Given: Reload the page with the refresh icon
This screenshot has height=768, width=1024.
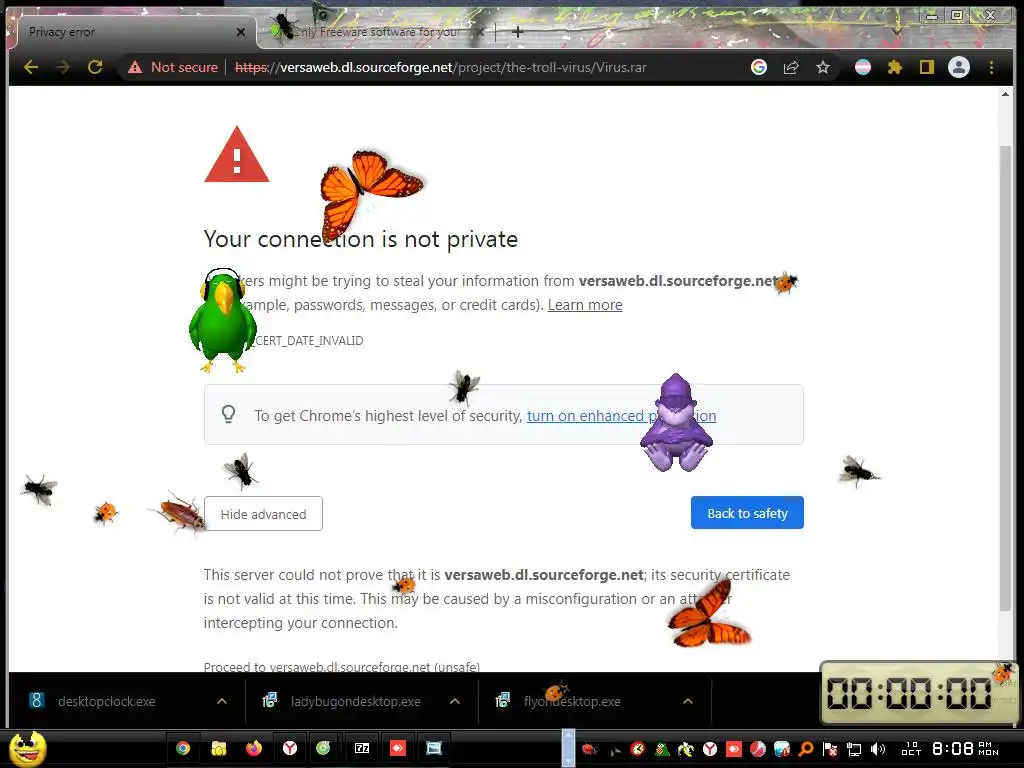Looking at the screenshot, I should click(x=95, y=67).
